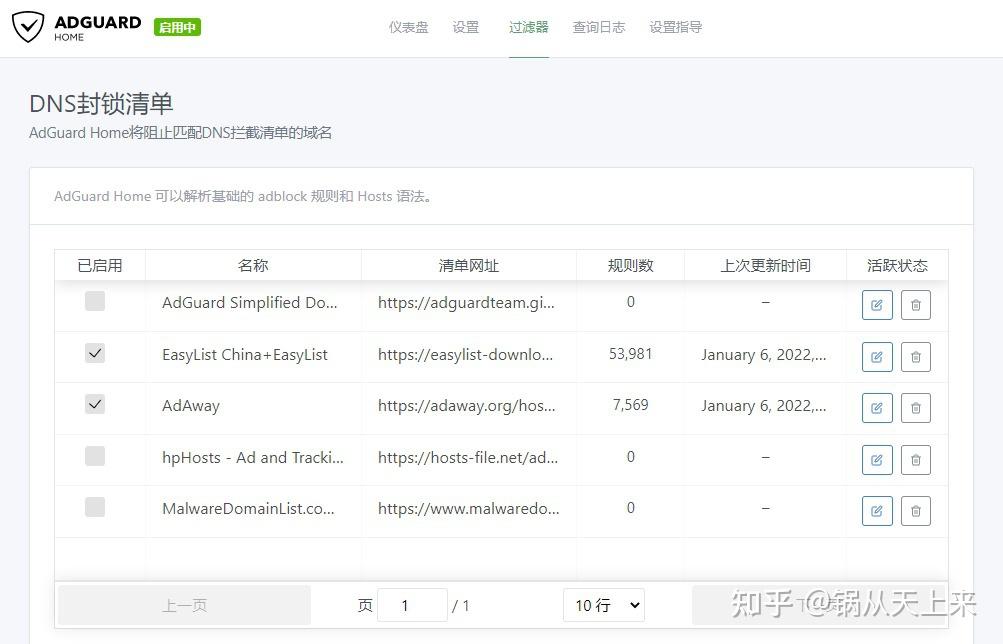Click the 启用中 status badge
This screenshot has height=644, width=1003.
[177, 27]
